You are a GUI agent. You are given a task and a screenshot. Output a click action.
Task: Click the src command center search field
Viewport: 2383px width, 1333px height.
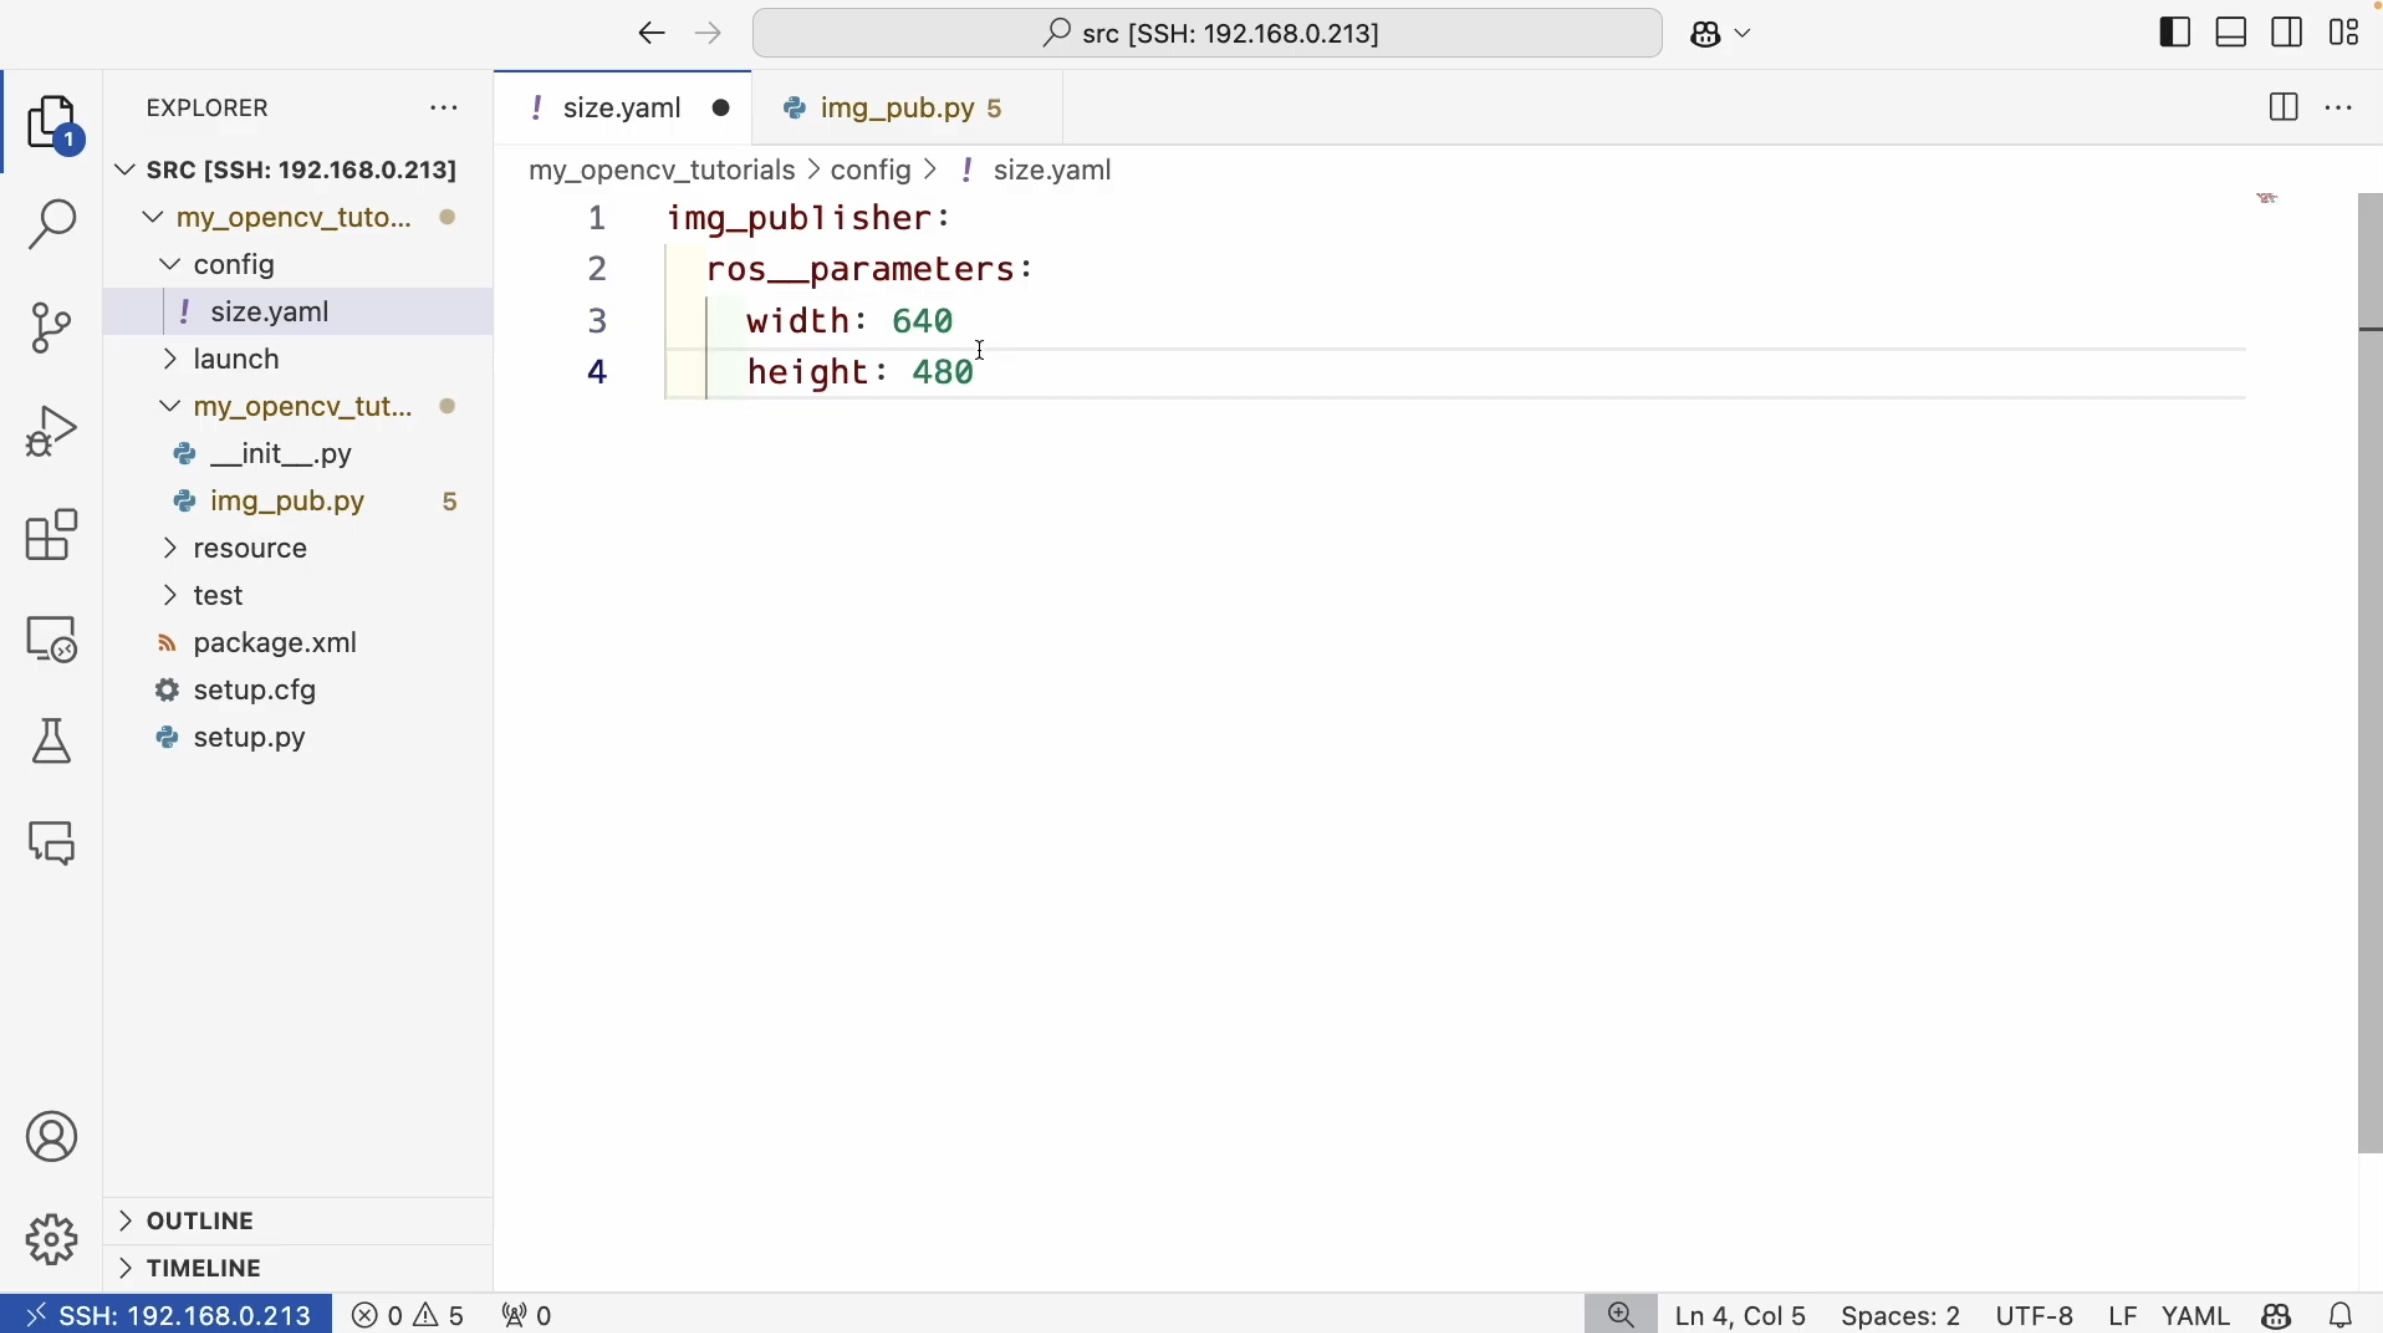tap(1207, 33)
